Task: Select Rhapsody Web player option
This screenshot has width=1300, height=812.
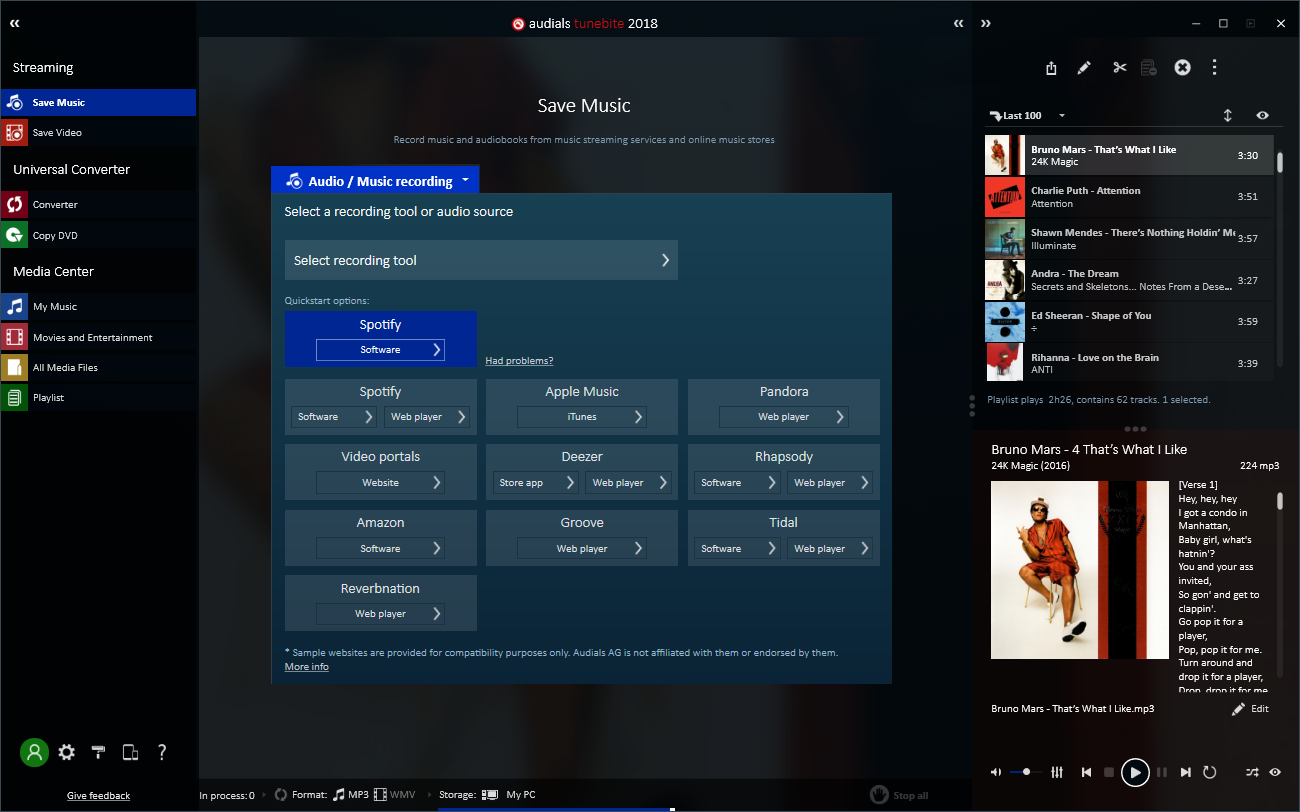Action: click(829, 483)
